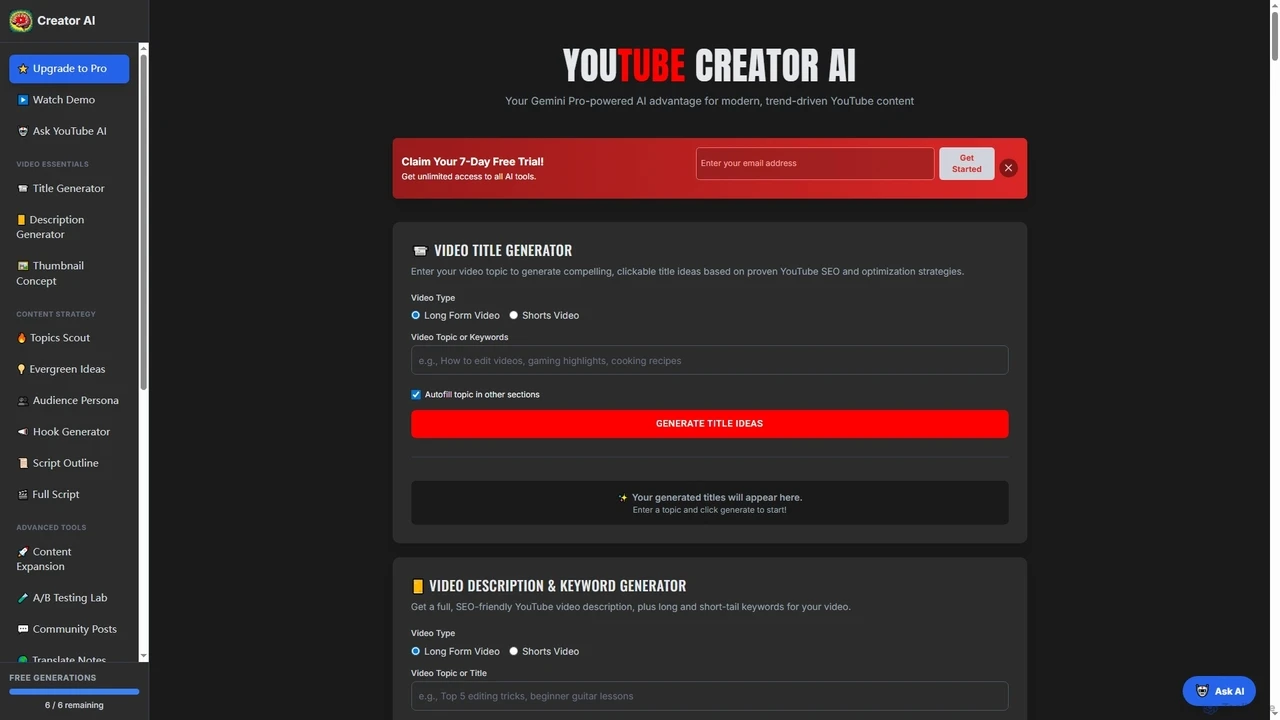Click the email address field in trial banner
The height and width of the screenshot is (720, 1280).
pos(815,163)
